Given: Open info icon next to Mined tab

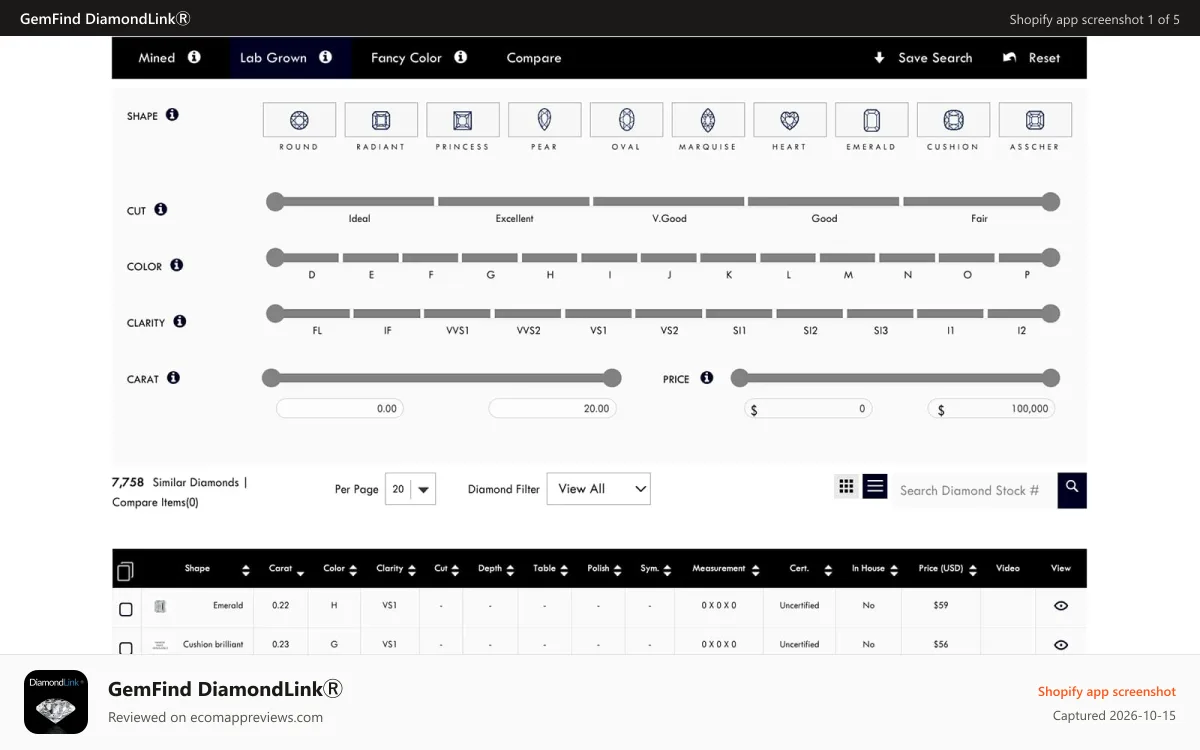Looking at the screenshot, I should click(x=194, y=57).
